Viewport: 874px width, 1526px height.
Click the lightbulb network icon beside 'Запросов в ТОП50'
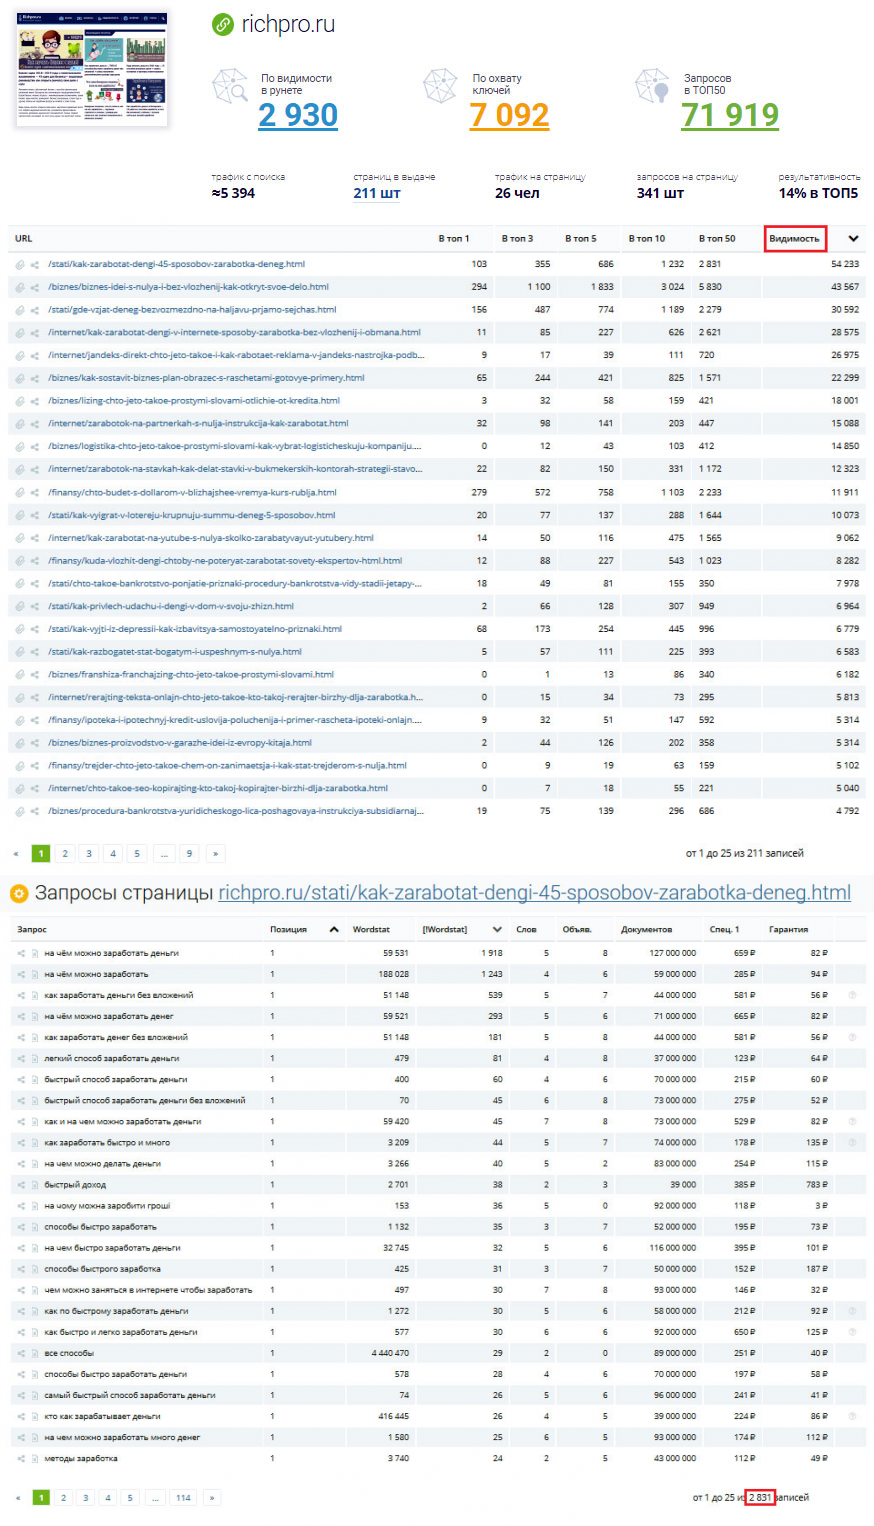pyautogui.click(x=652, y=86)
